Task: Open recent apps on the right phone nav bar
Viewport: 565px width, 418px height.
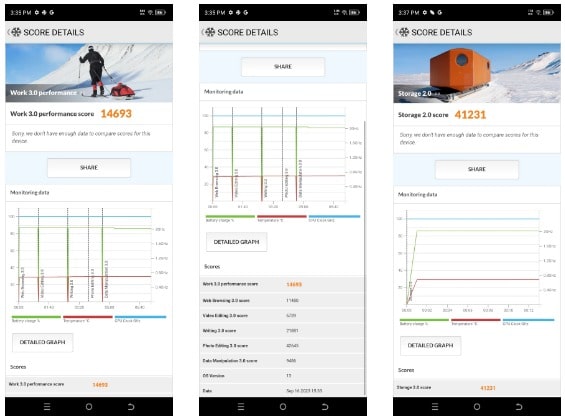Action: click(x=435, y=406)
